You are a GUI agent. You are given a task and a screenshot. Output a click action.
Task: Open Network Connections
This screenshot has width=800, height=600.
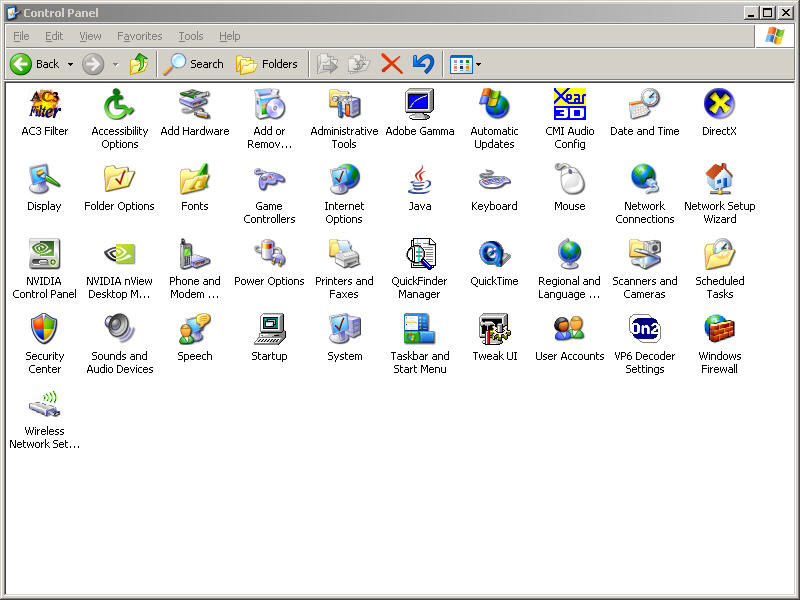(x=644, y=194)
